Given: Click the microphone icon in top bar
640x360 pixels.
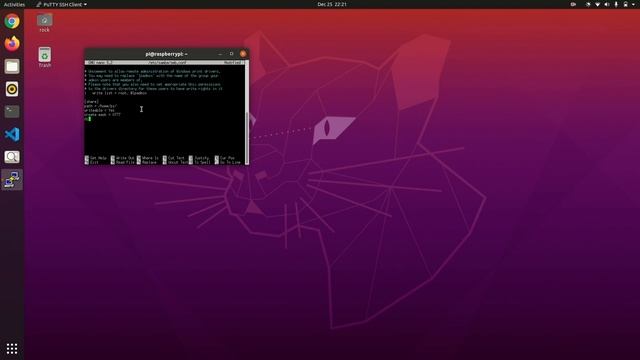Looking at the screenshot, I should tap(616, 4).
